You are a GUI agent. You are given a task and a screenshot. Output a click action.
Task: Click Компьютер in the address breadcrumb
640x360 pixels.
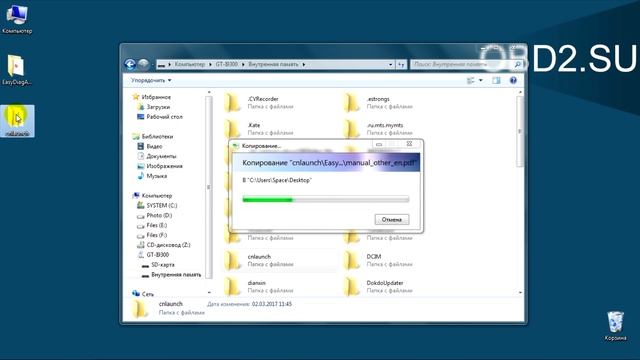[190, 64]
